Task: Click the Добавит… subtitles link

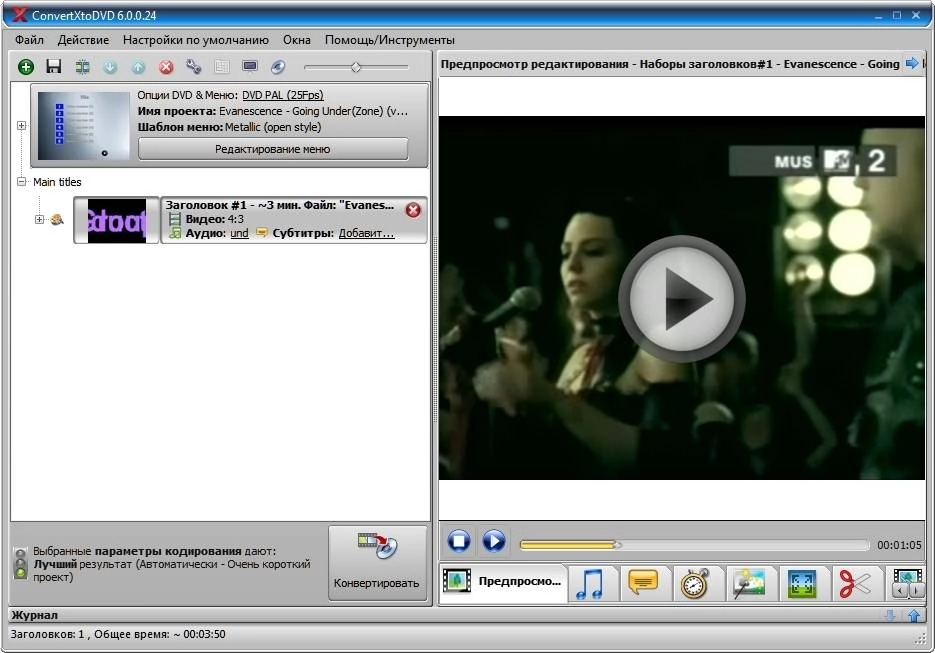Action: pos(366,233)
